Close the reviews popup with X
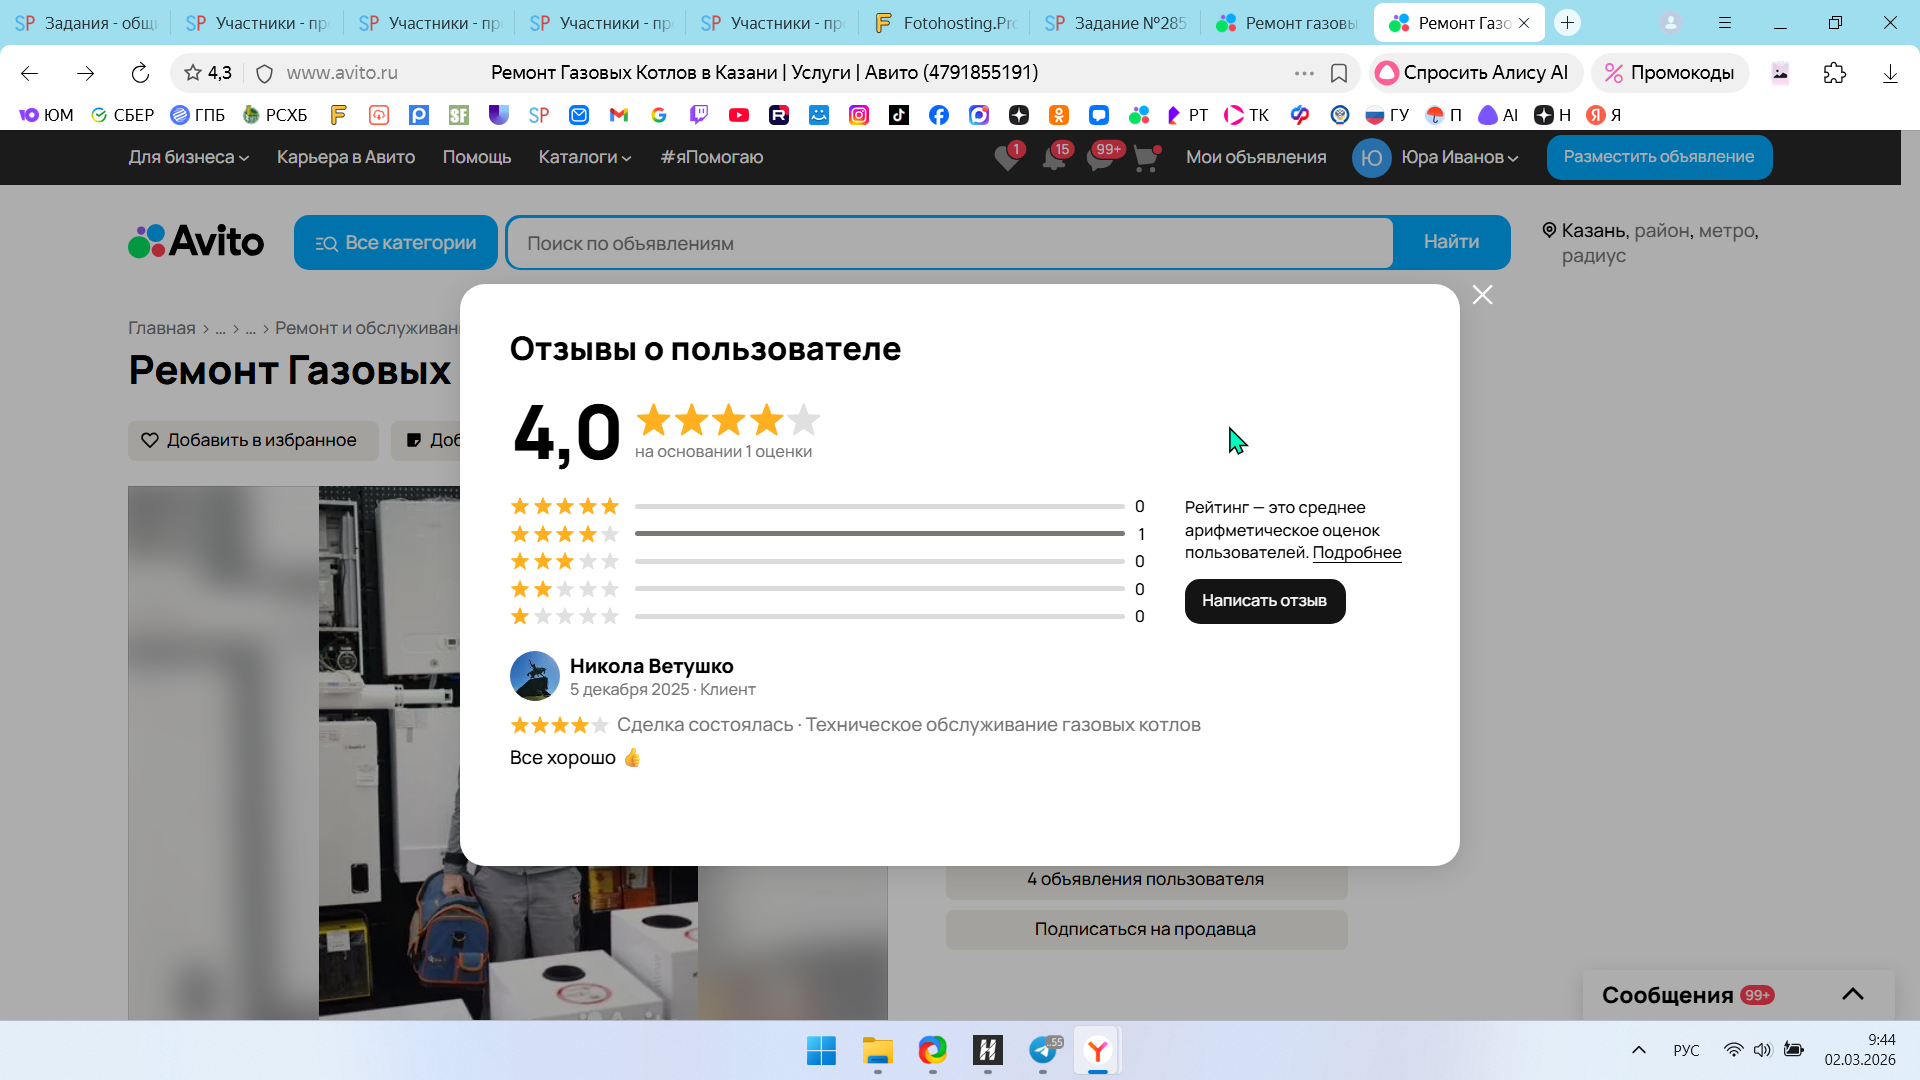The image size is (1920, 1080). tap(1482, 295)
